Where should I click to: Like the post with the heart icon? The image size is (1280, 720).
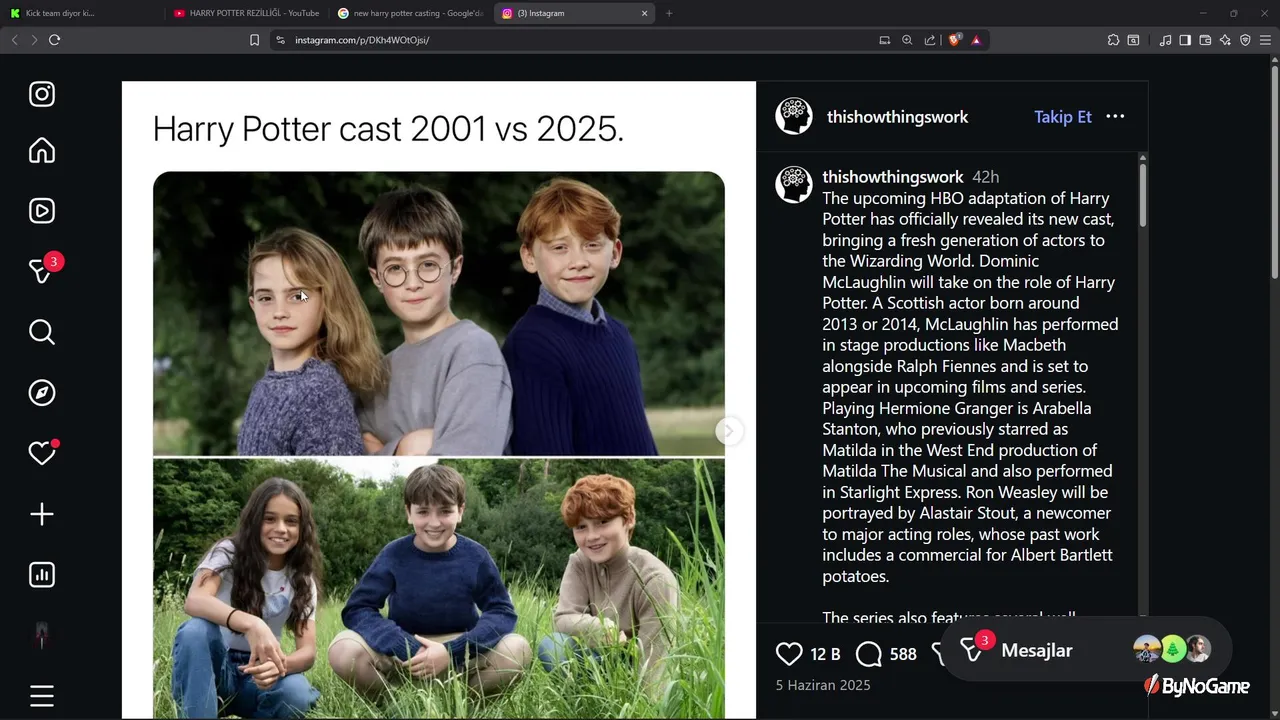789,654
